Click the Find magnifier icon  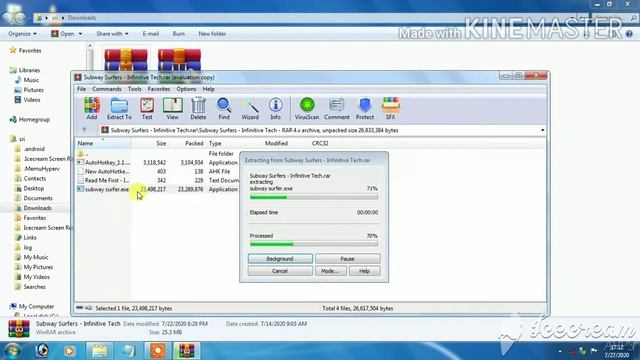[224, 109]
